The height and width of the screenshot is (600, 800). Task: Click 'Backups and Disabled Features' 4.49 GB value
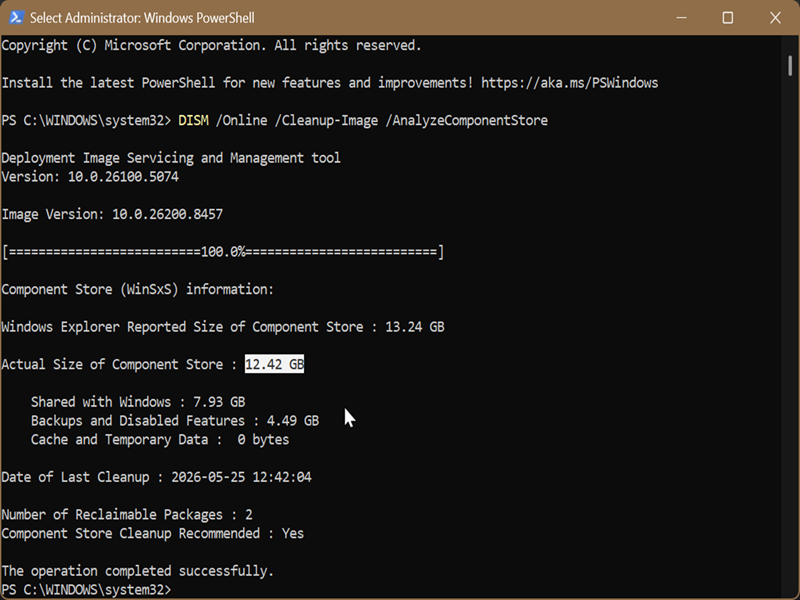click(x=293, y=420)
